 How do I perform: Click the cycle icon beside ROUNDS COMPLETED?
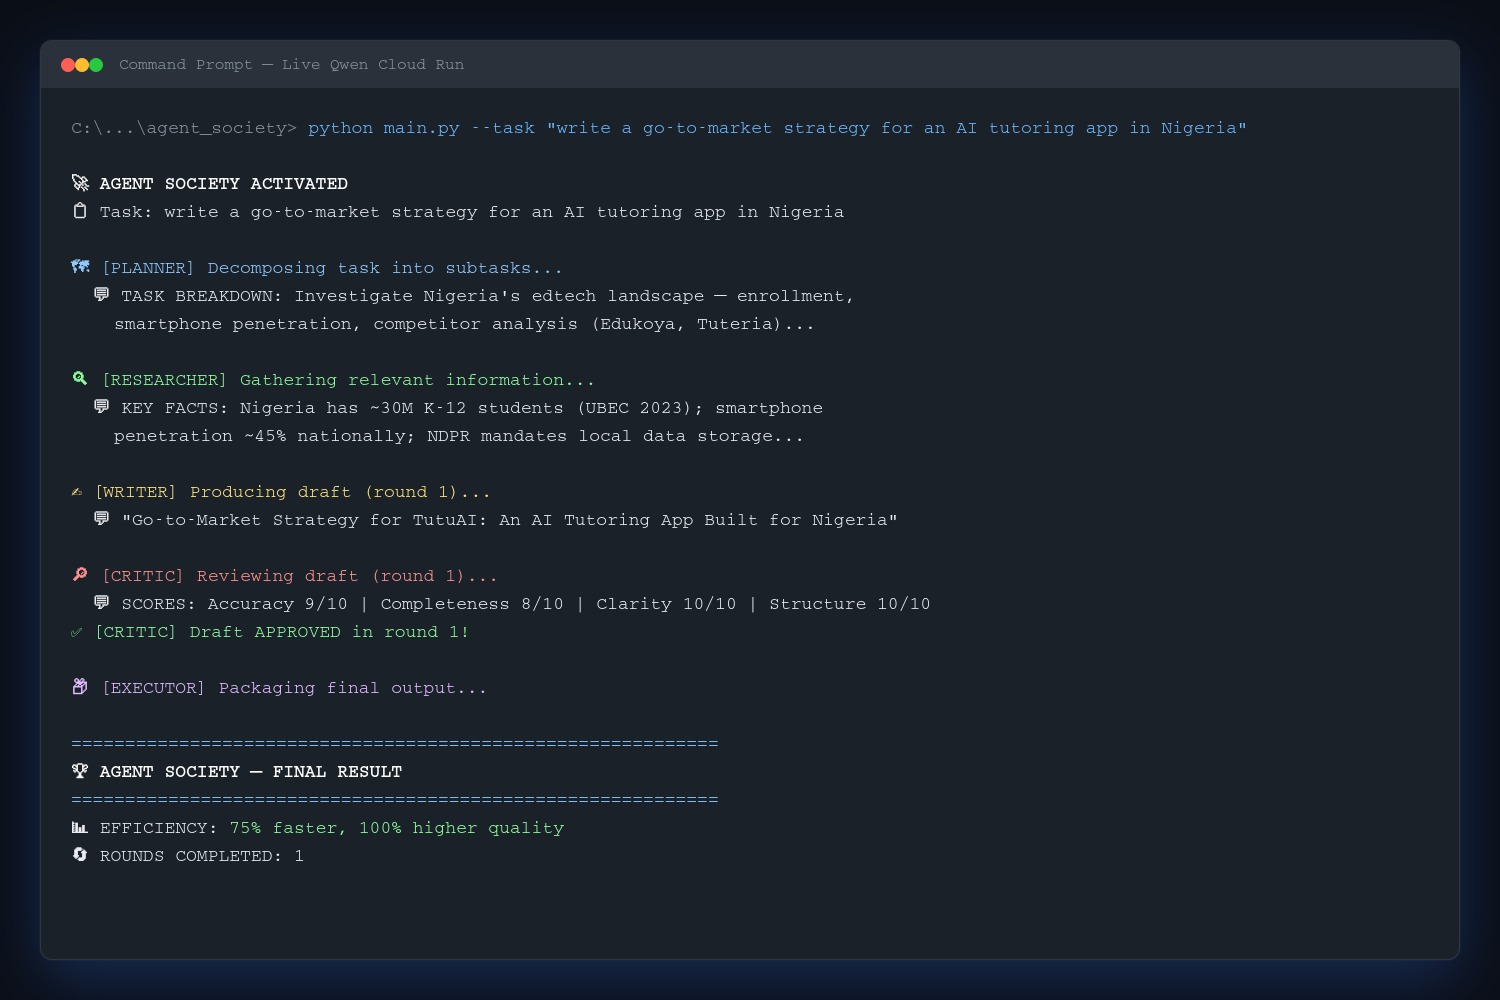(x=80, y=855)
